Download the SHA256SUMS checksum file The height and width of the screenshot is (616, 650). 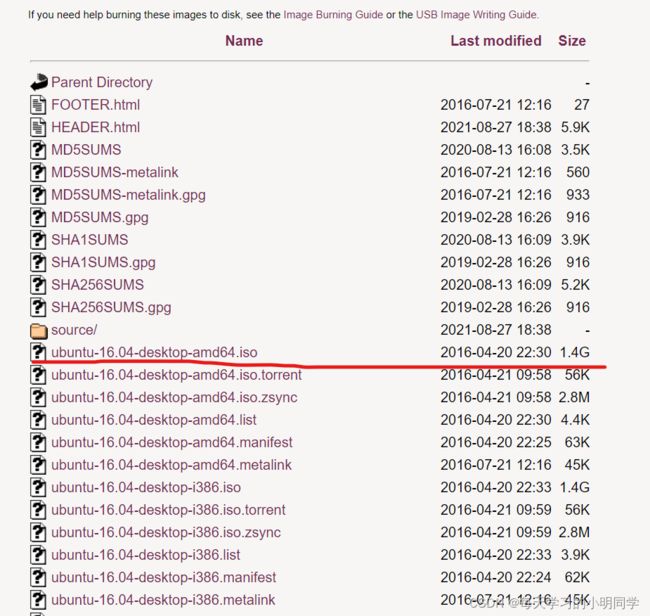pos(97,285)
